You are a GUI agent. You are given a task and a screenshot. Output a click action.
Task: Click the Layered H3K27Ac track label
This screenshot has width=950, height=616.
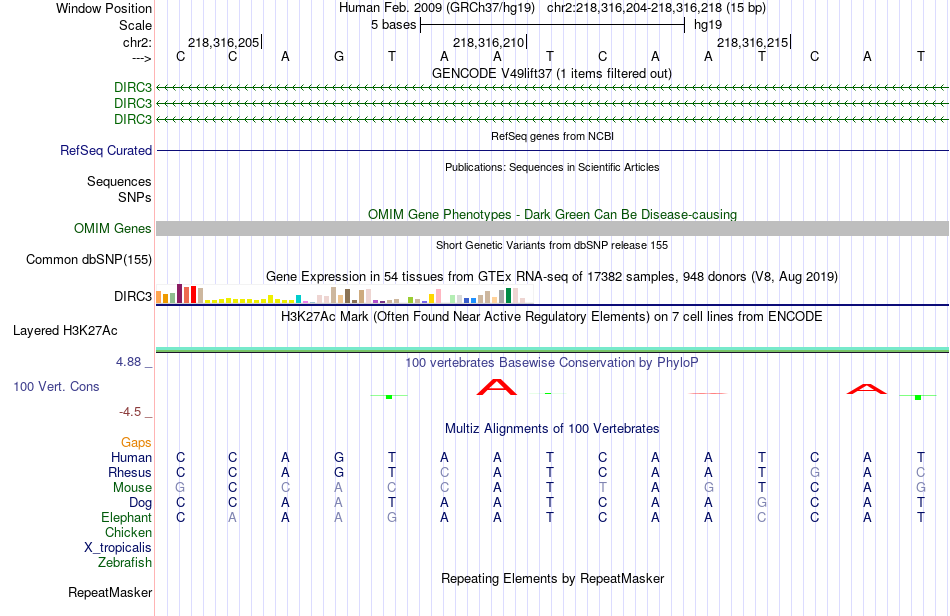65,331
